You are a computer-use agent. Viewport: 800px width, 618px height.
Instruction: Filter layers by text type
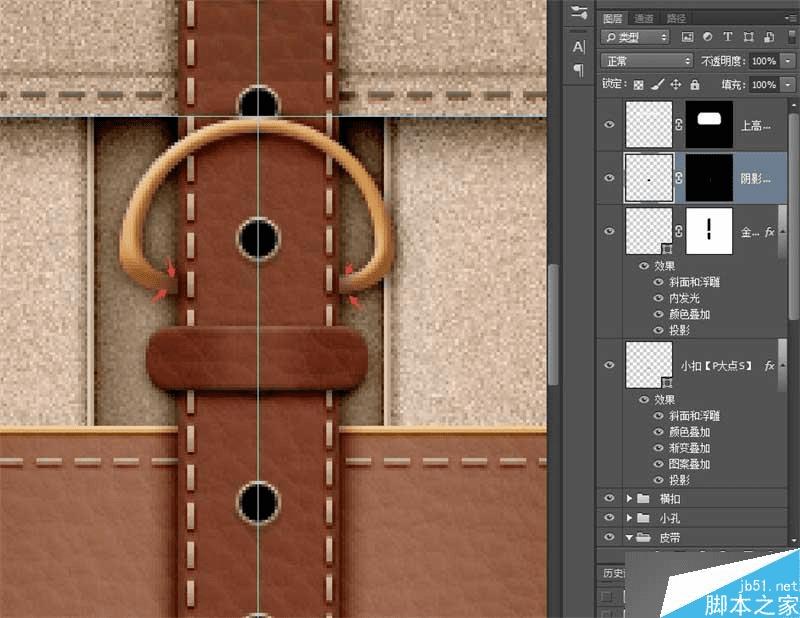point(727,37)
